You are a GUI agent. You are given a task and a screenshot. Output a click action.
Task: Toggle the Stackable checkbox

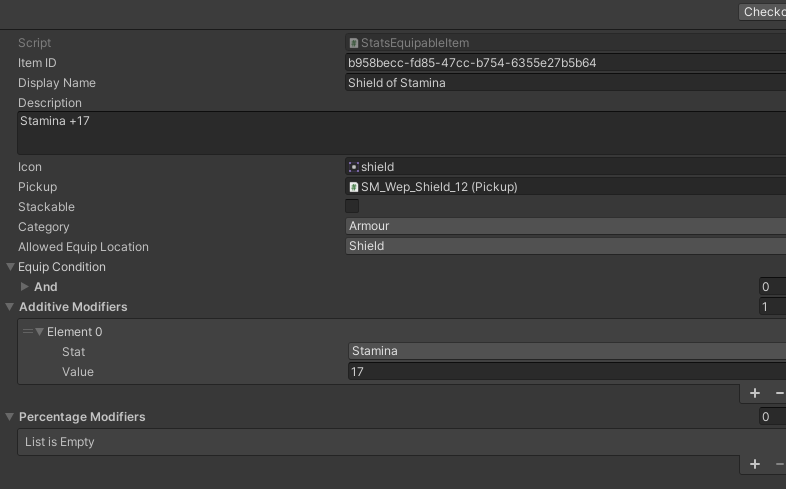(x=352, y=206)
